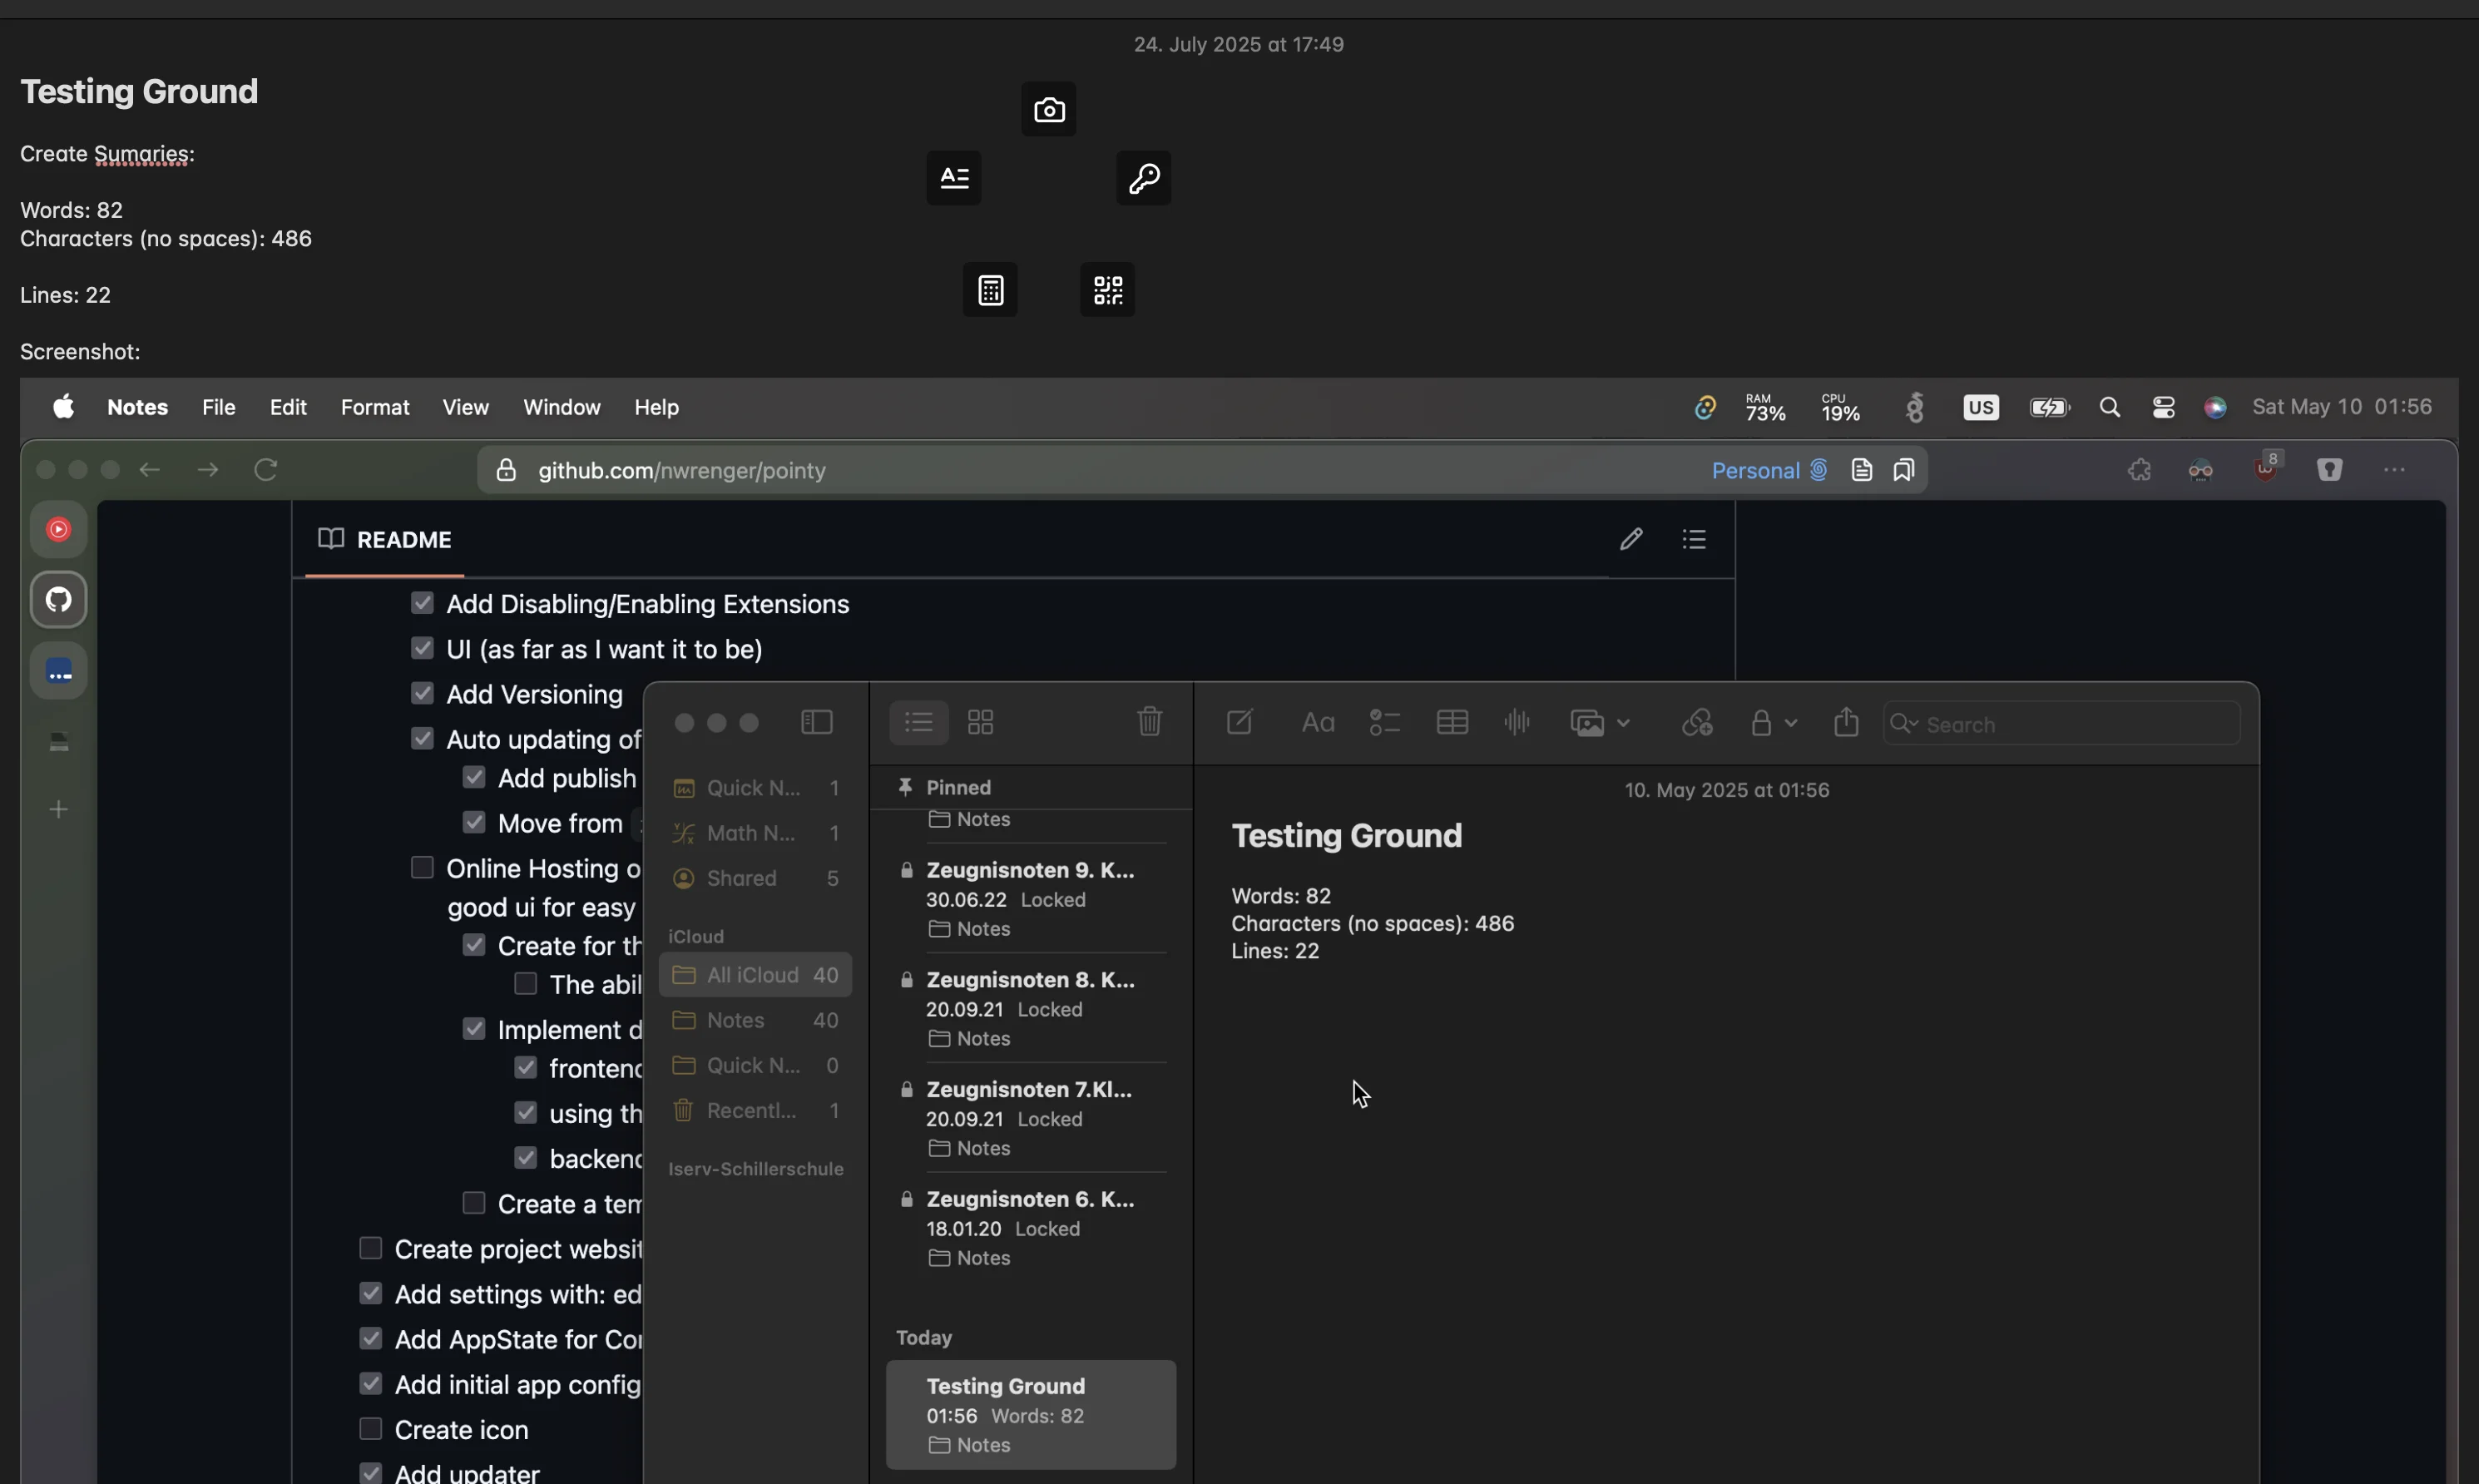Select the All iCloud folder

[755, 975]
